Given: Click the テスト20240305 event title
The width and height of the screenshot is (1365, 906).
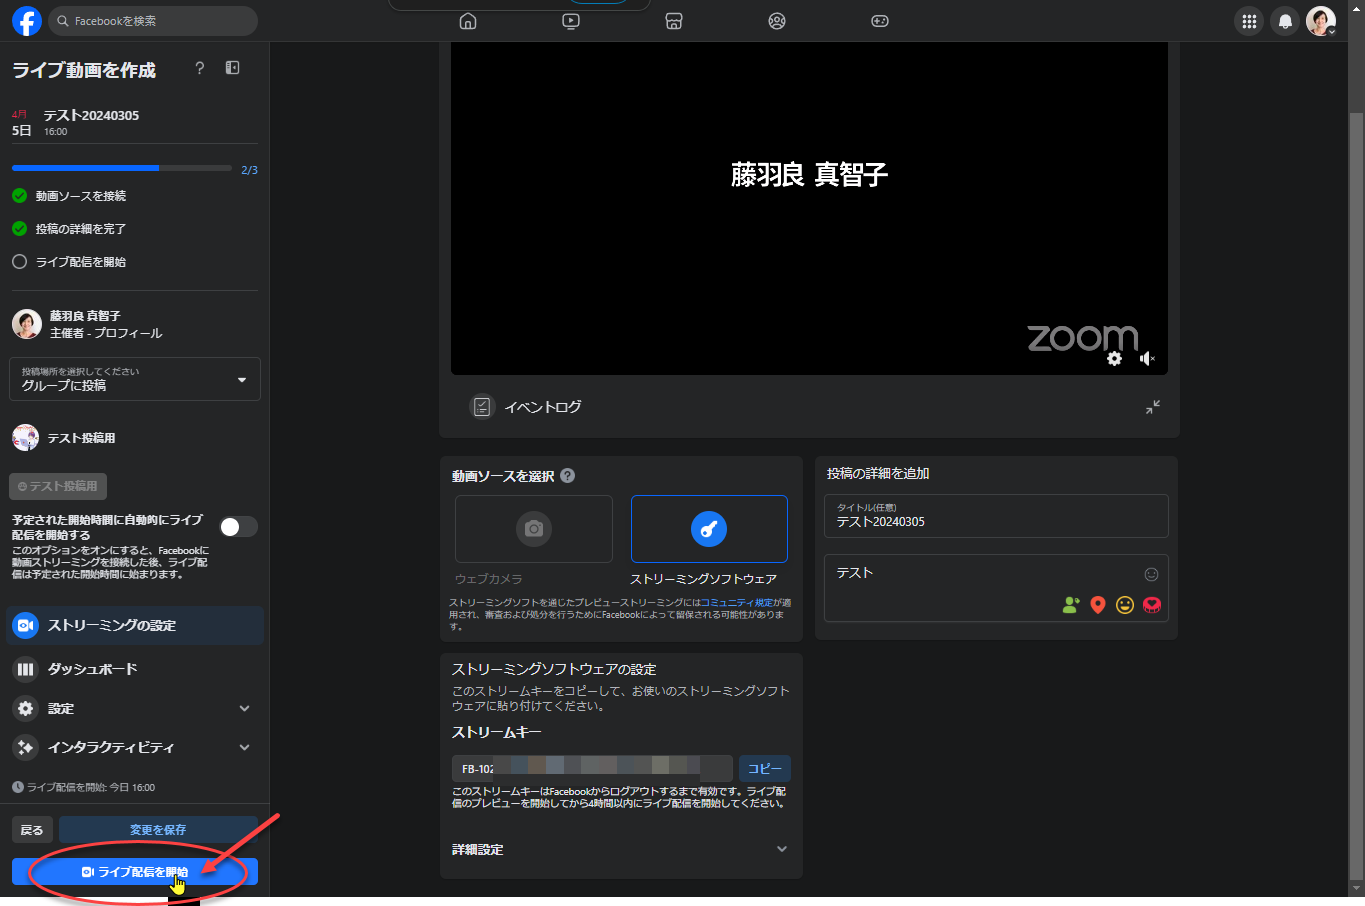Looking at the screenshot, I should pos(91,115).
